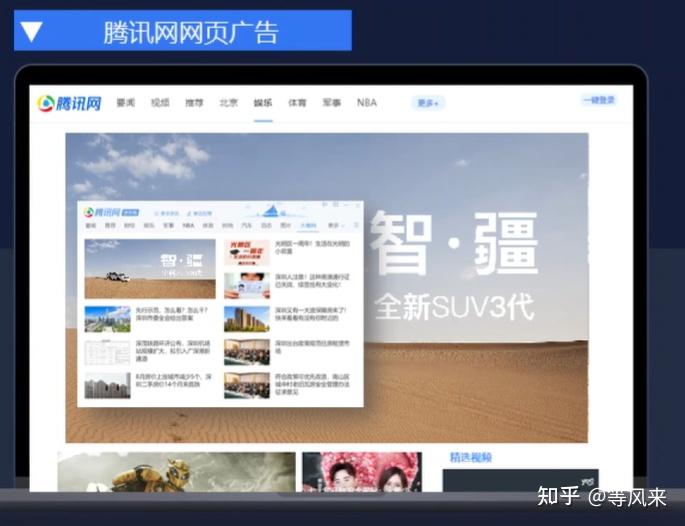Open the headline starting with 8月房价上涨城市

[173, 381]
